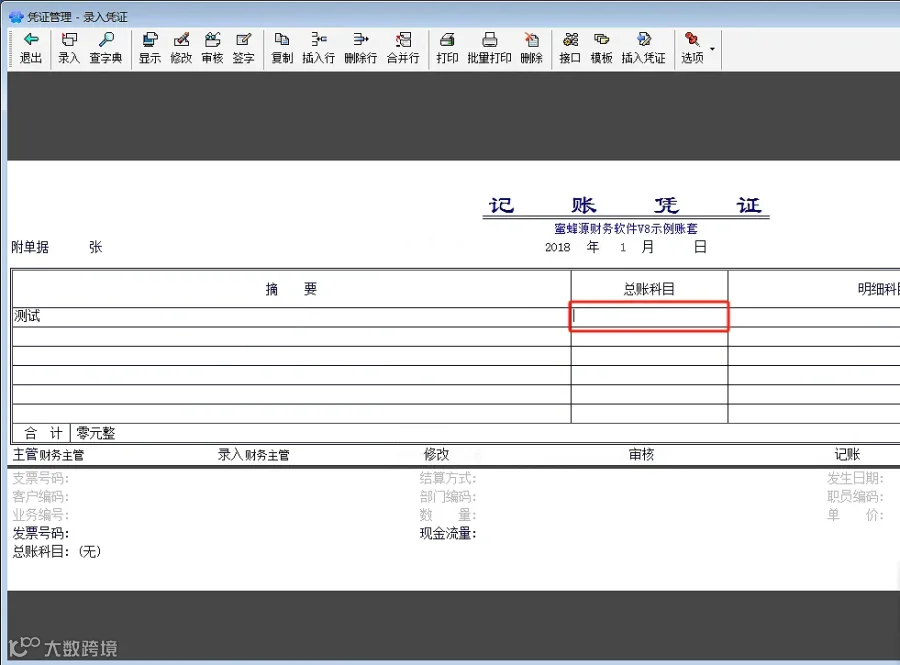Image resolution: width=900 pixels, height=665 pixels.
Task: Click the 复制 copy voucher icon
Action: [282, 48]
